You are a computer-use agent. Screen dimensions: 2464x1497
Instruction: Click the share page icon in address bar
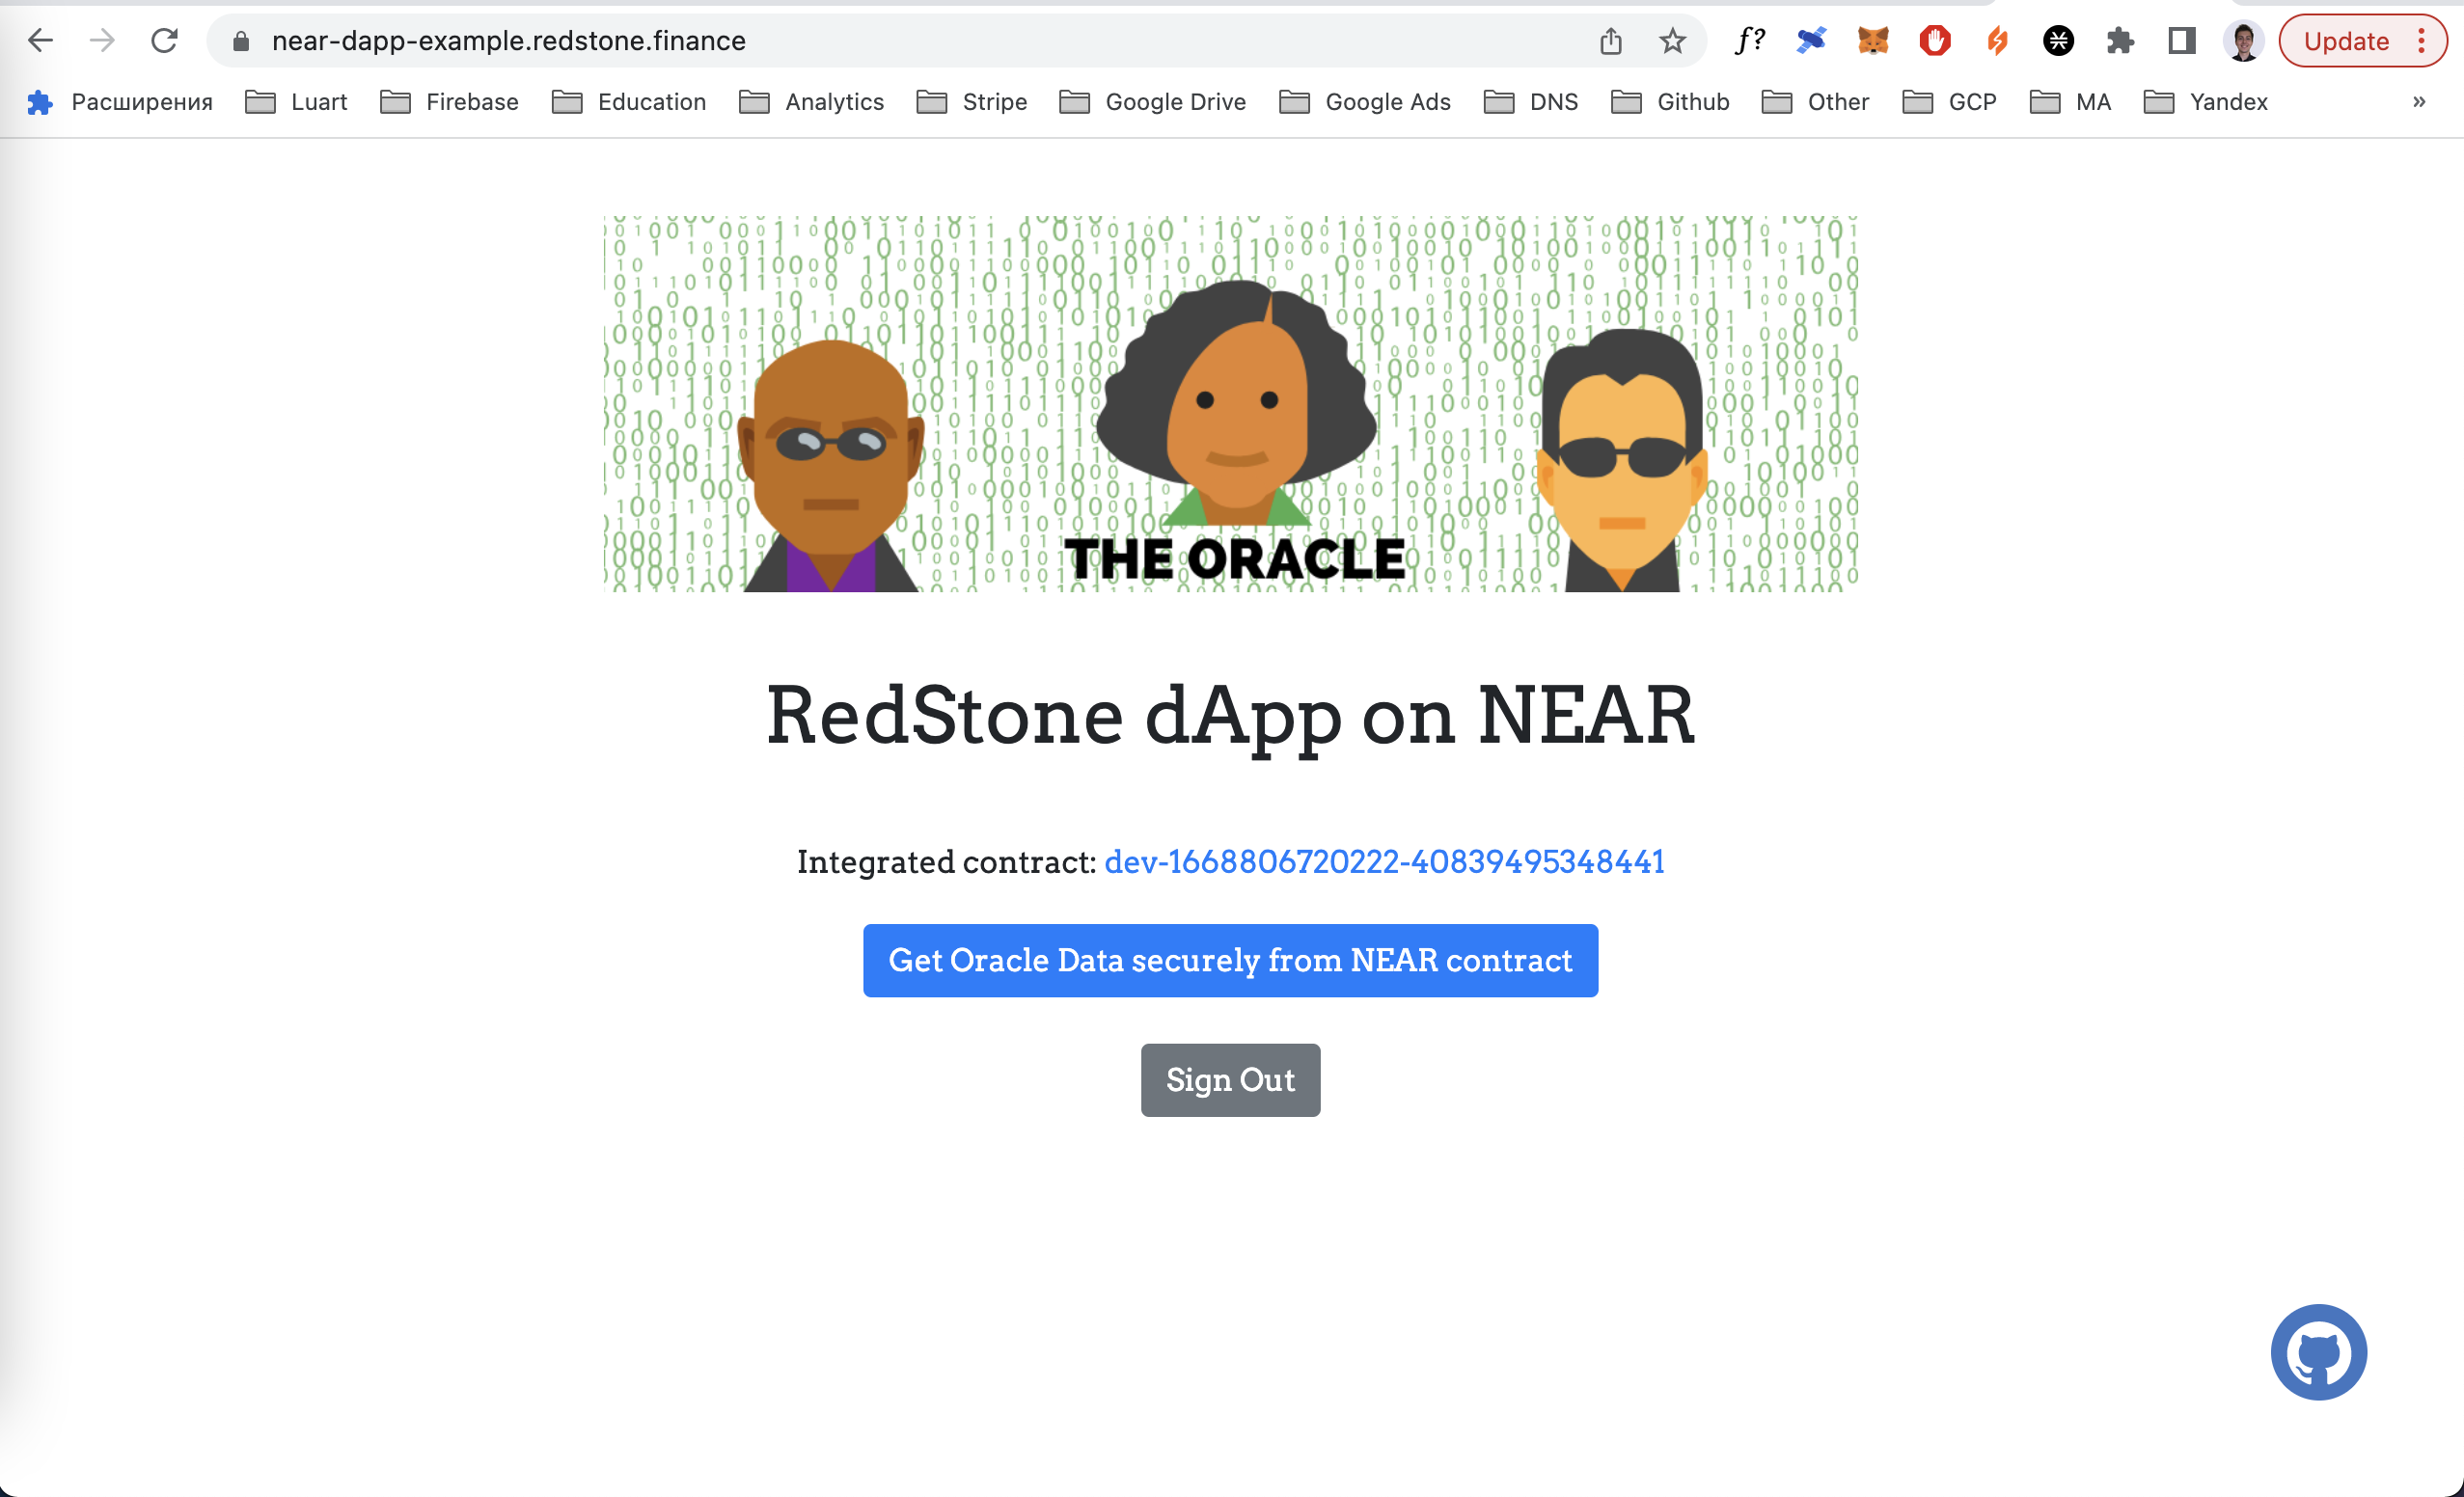(1610, 41)
